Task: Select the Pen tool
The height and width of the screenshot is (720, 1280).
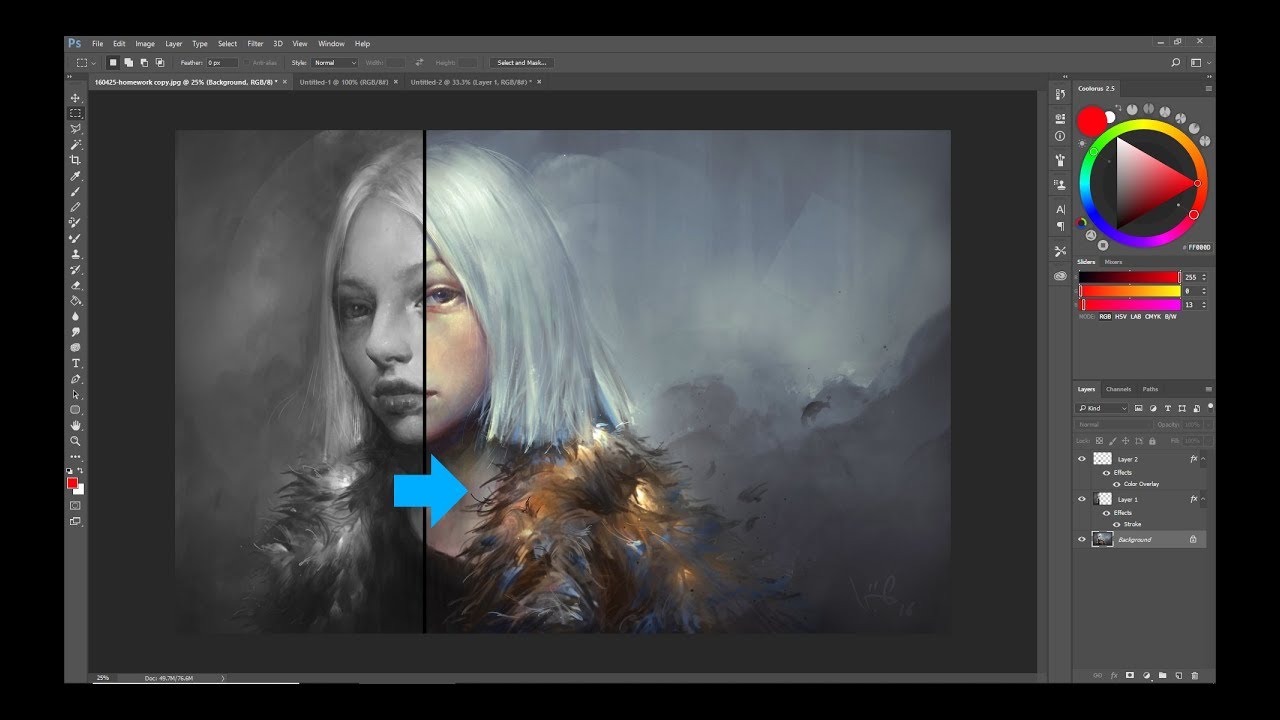Action: (75, 379)
